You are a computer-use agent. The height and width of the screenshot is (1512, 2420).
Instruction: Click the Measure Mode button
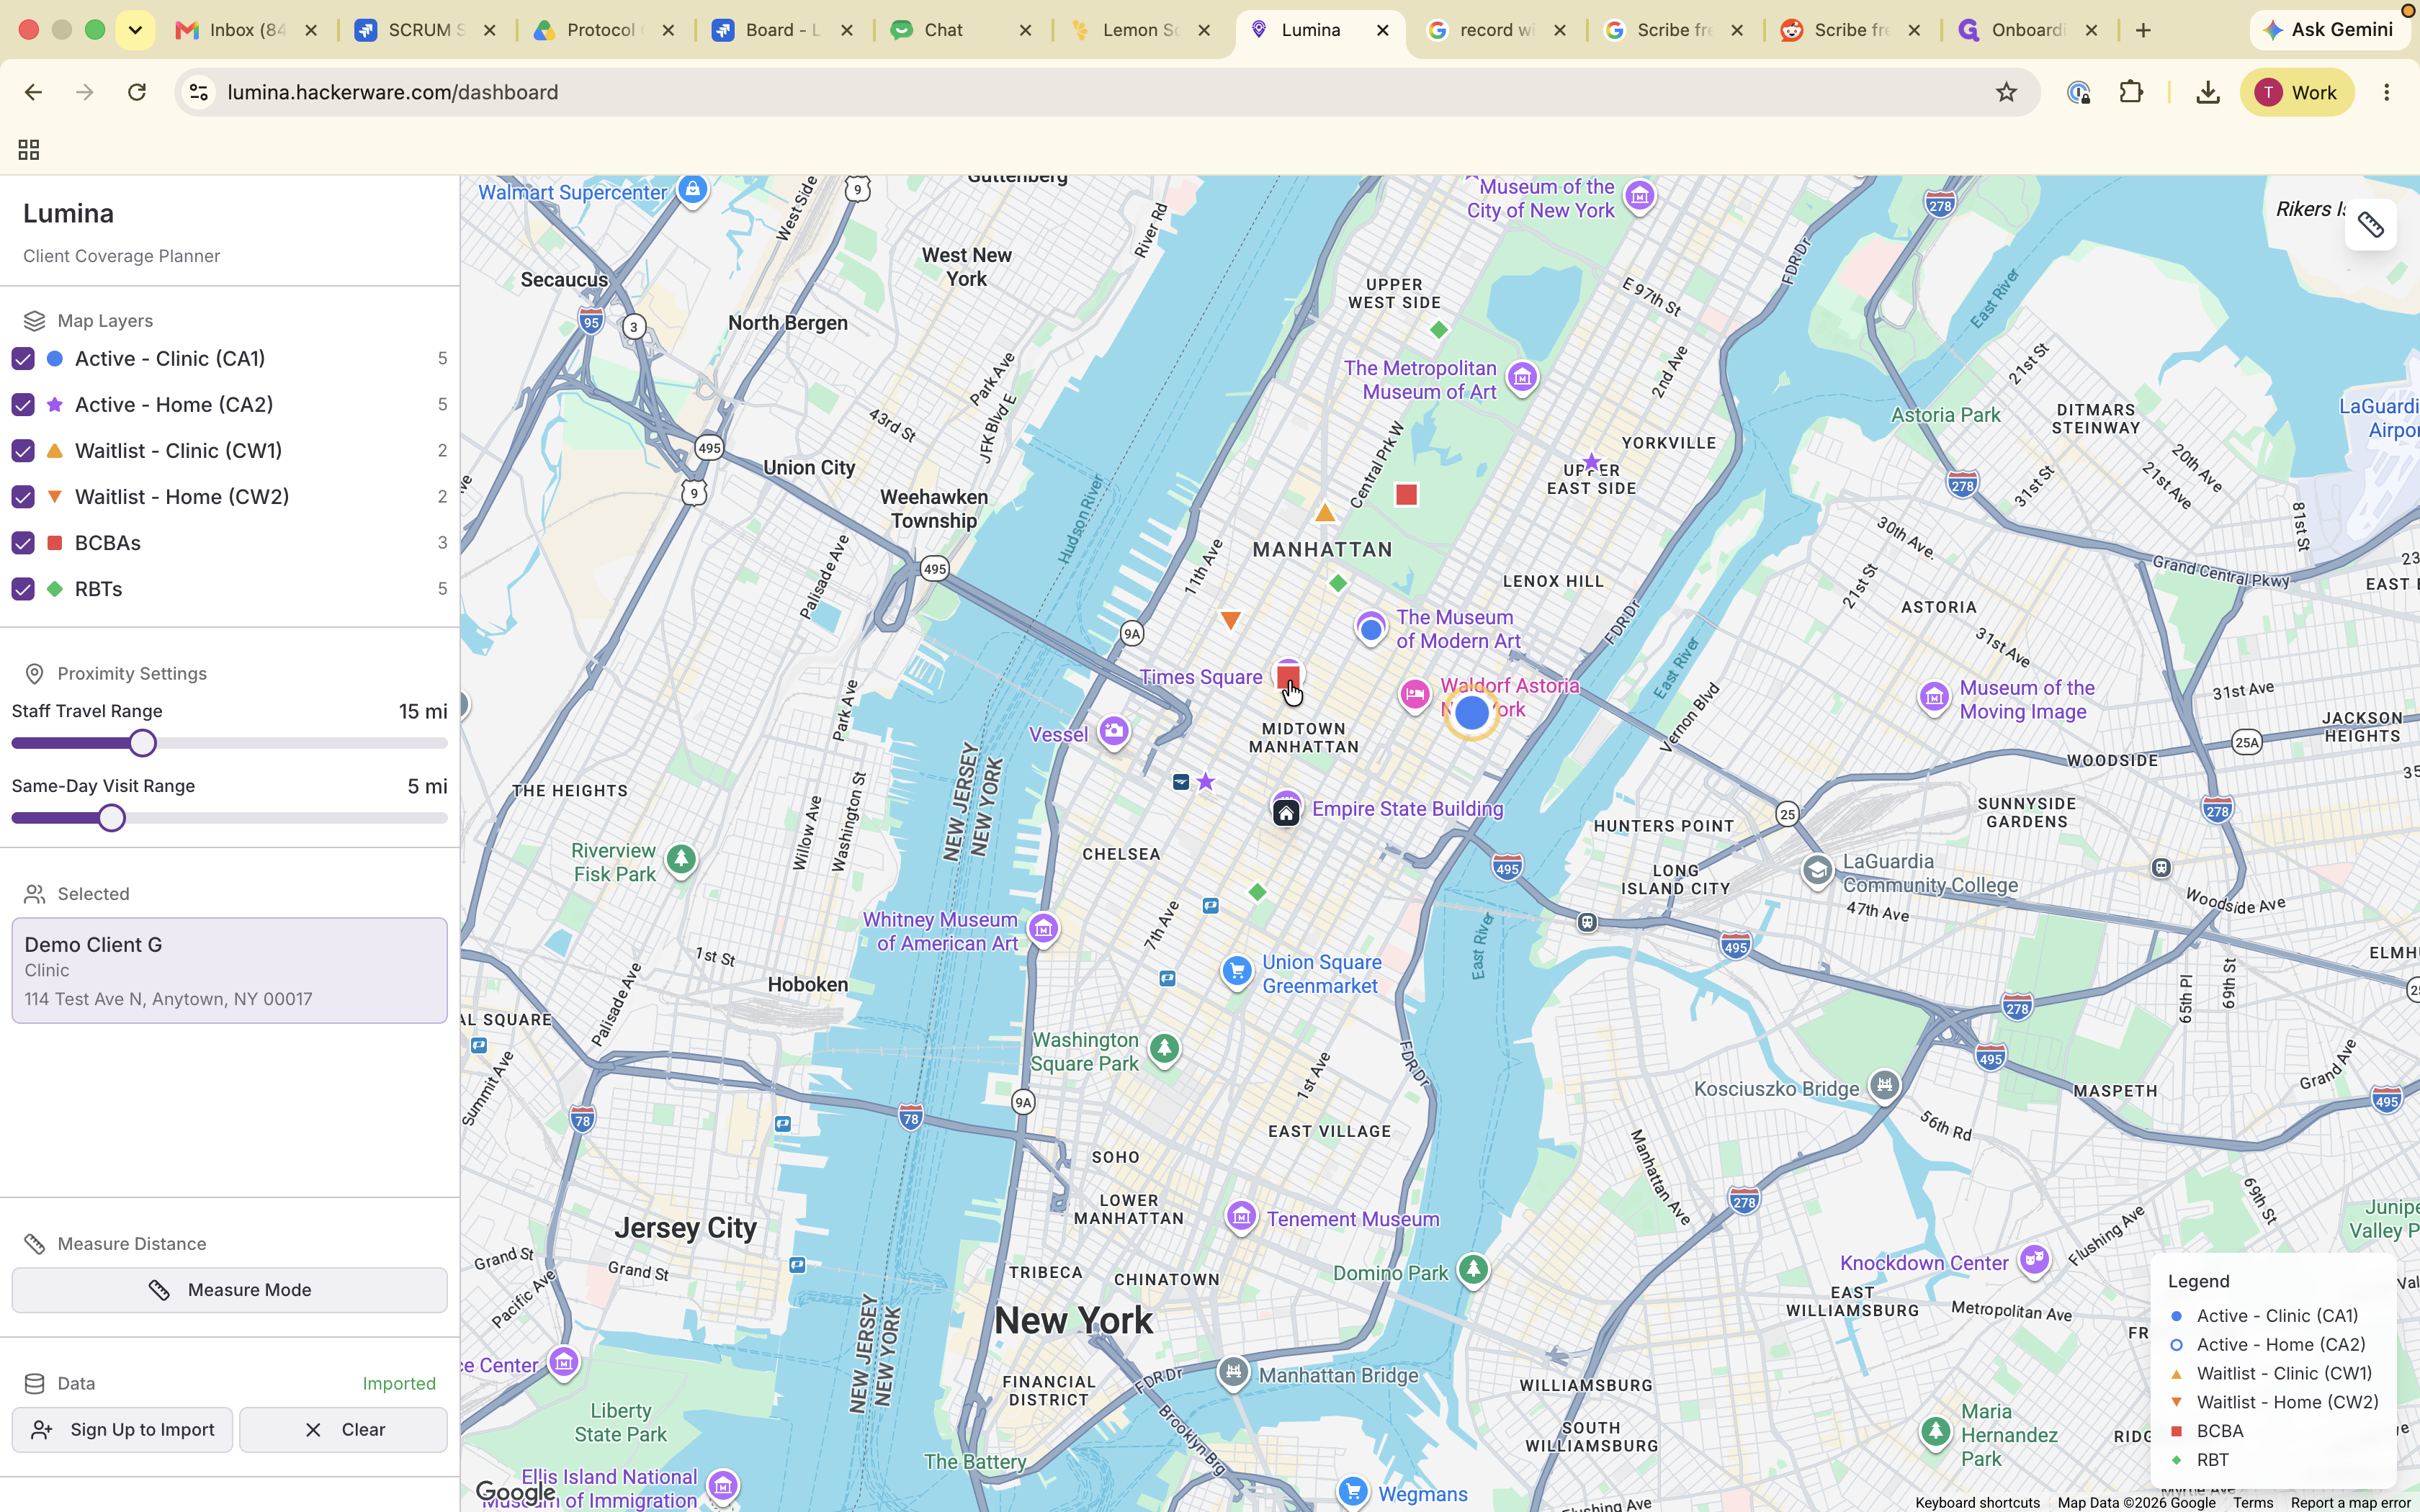click(229, 1290)
